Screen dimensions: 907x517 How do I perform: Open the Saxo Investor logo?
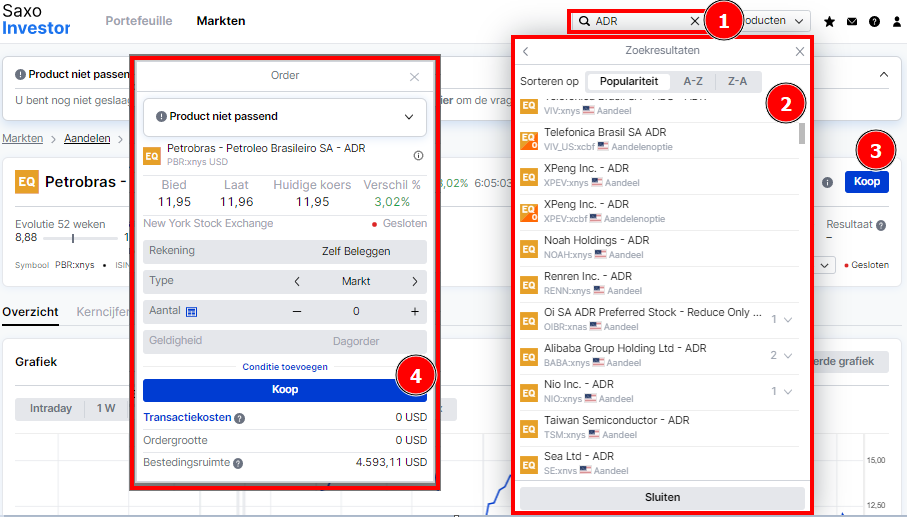tap(36, 20)
